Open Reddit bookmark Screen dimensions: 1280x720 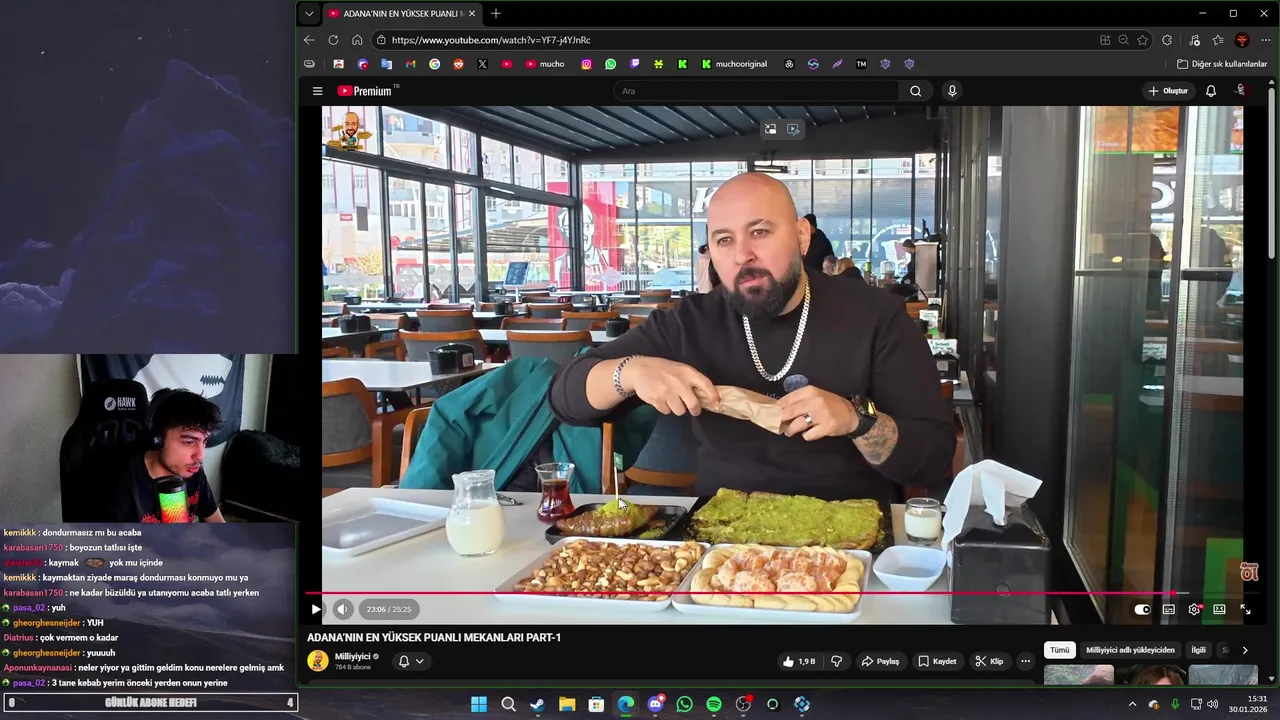[458, 64]
